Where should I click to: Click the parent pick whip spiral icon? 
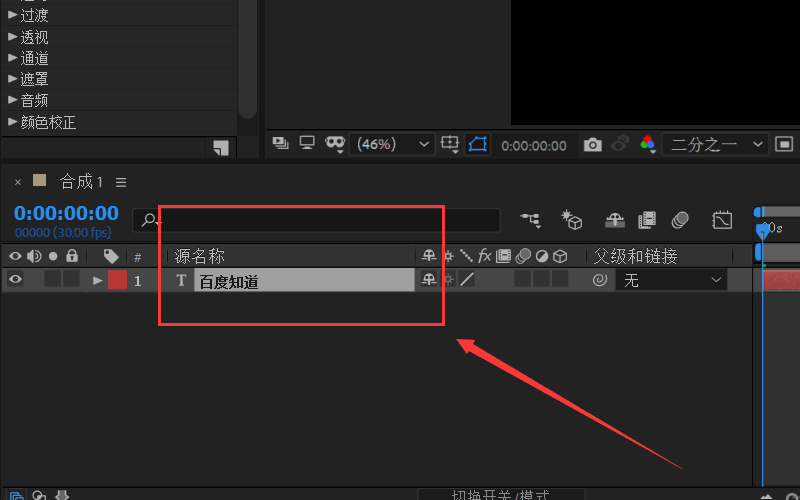[x=600, y=280]
